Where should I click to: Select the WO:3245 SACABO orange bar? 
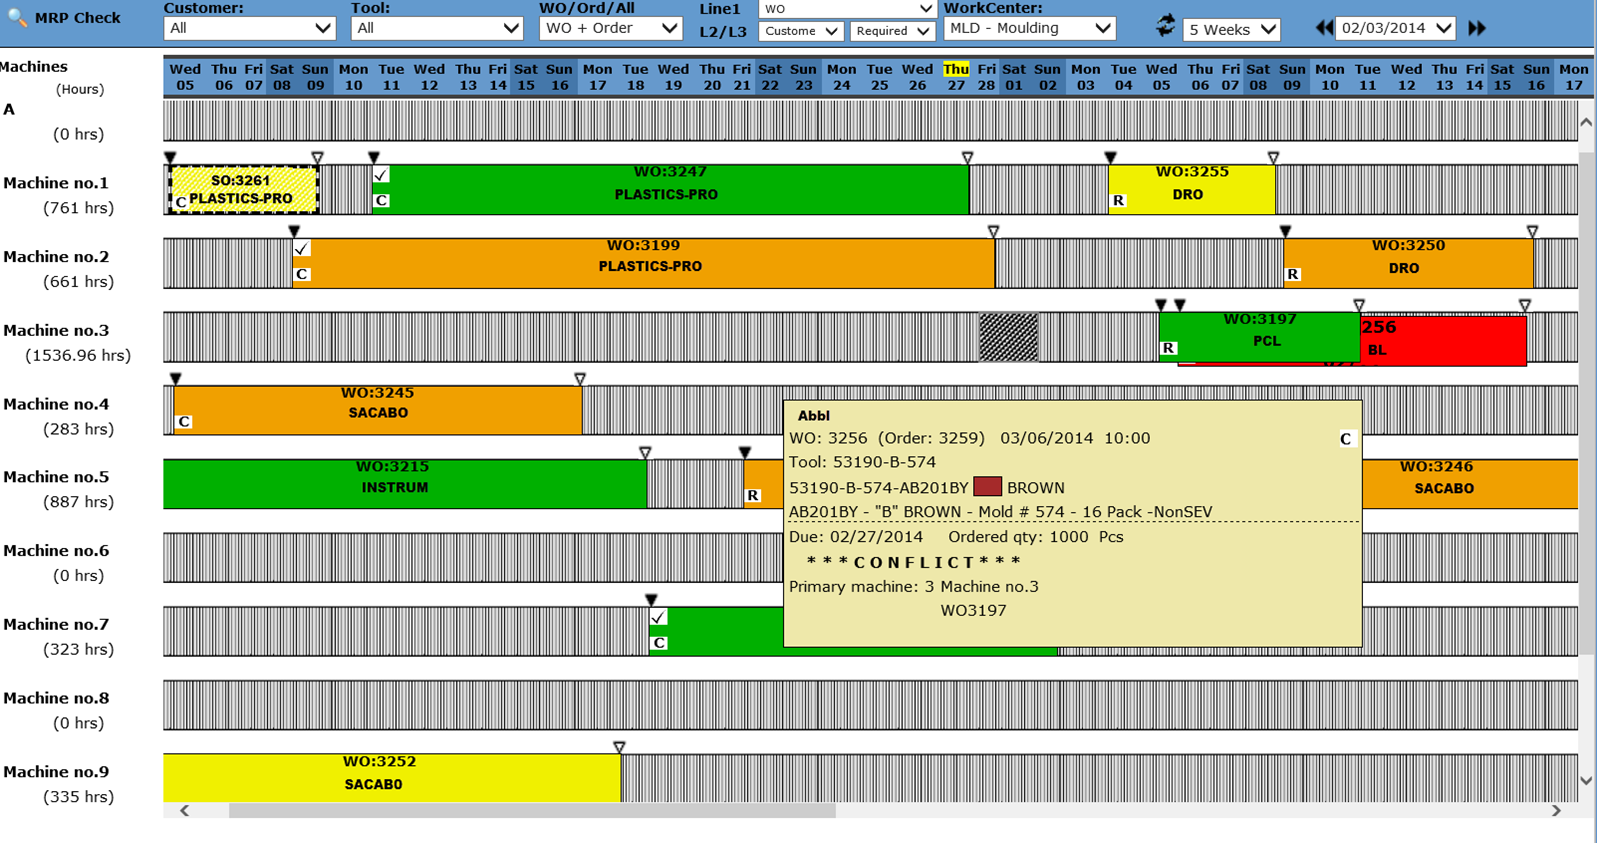378,410
